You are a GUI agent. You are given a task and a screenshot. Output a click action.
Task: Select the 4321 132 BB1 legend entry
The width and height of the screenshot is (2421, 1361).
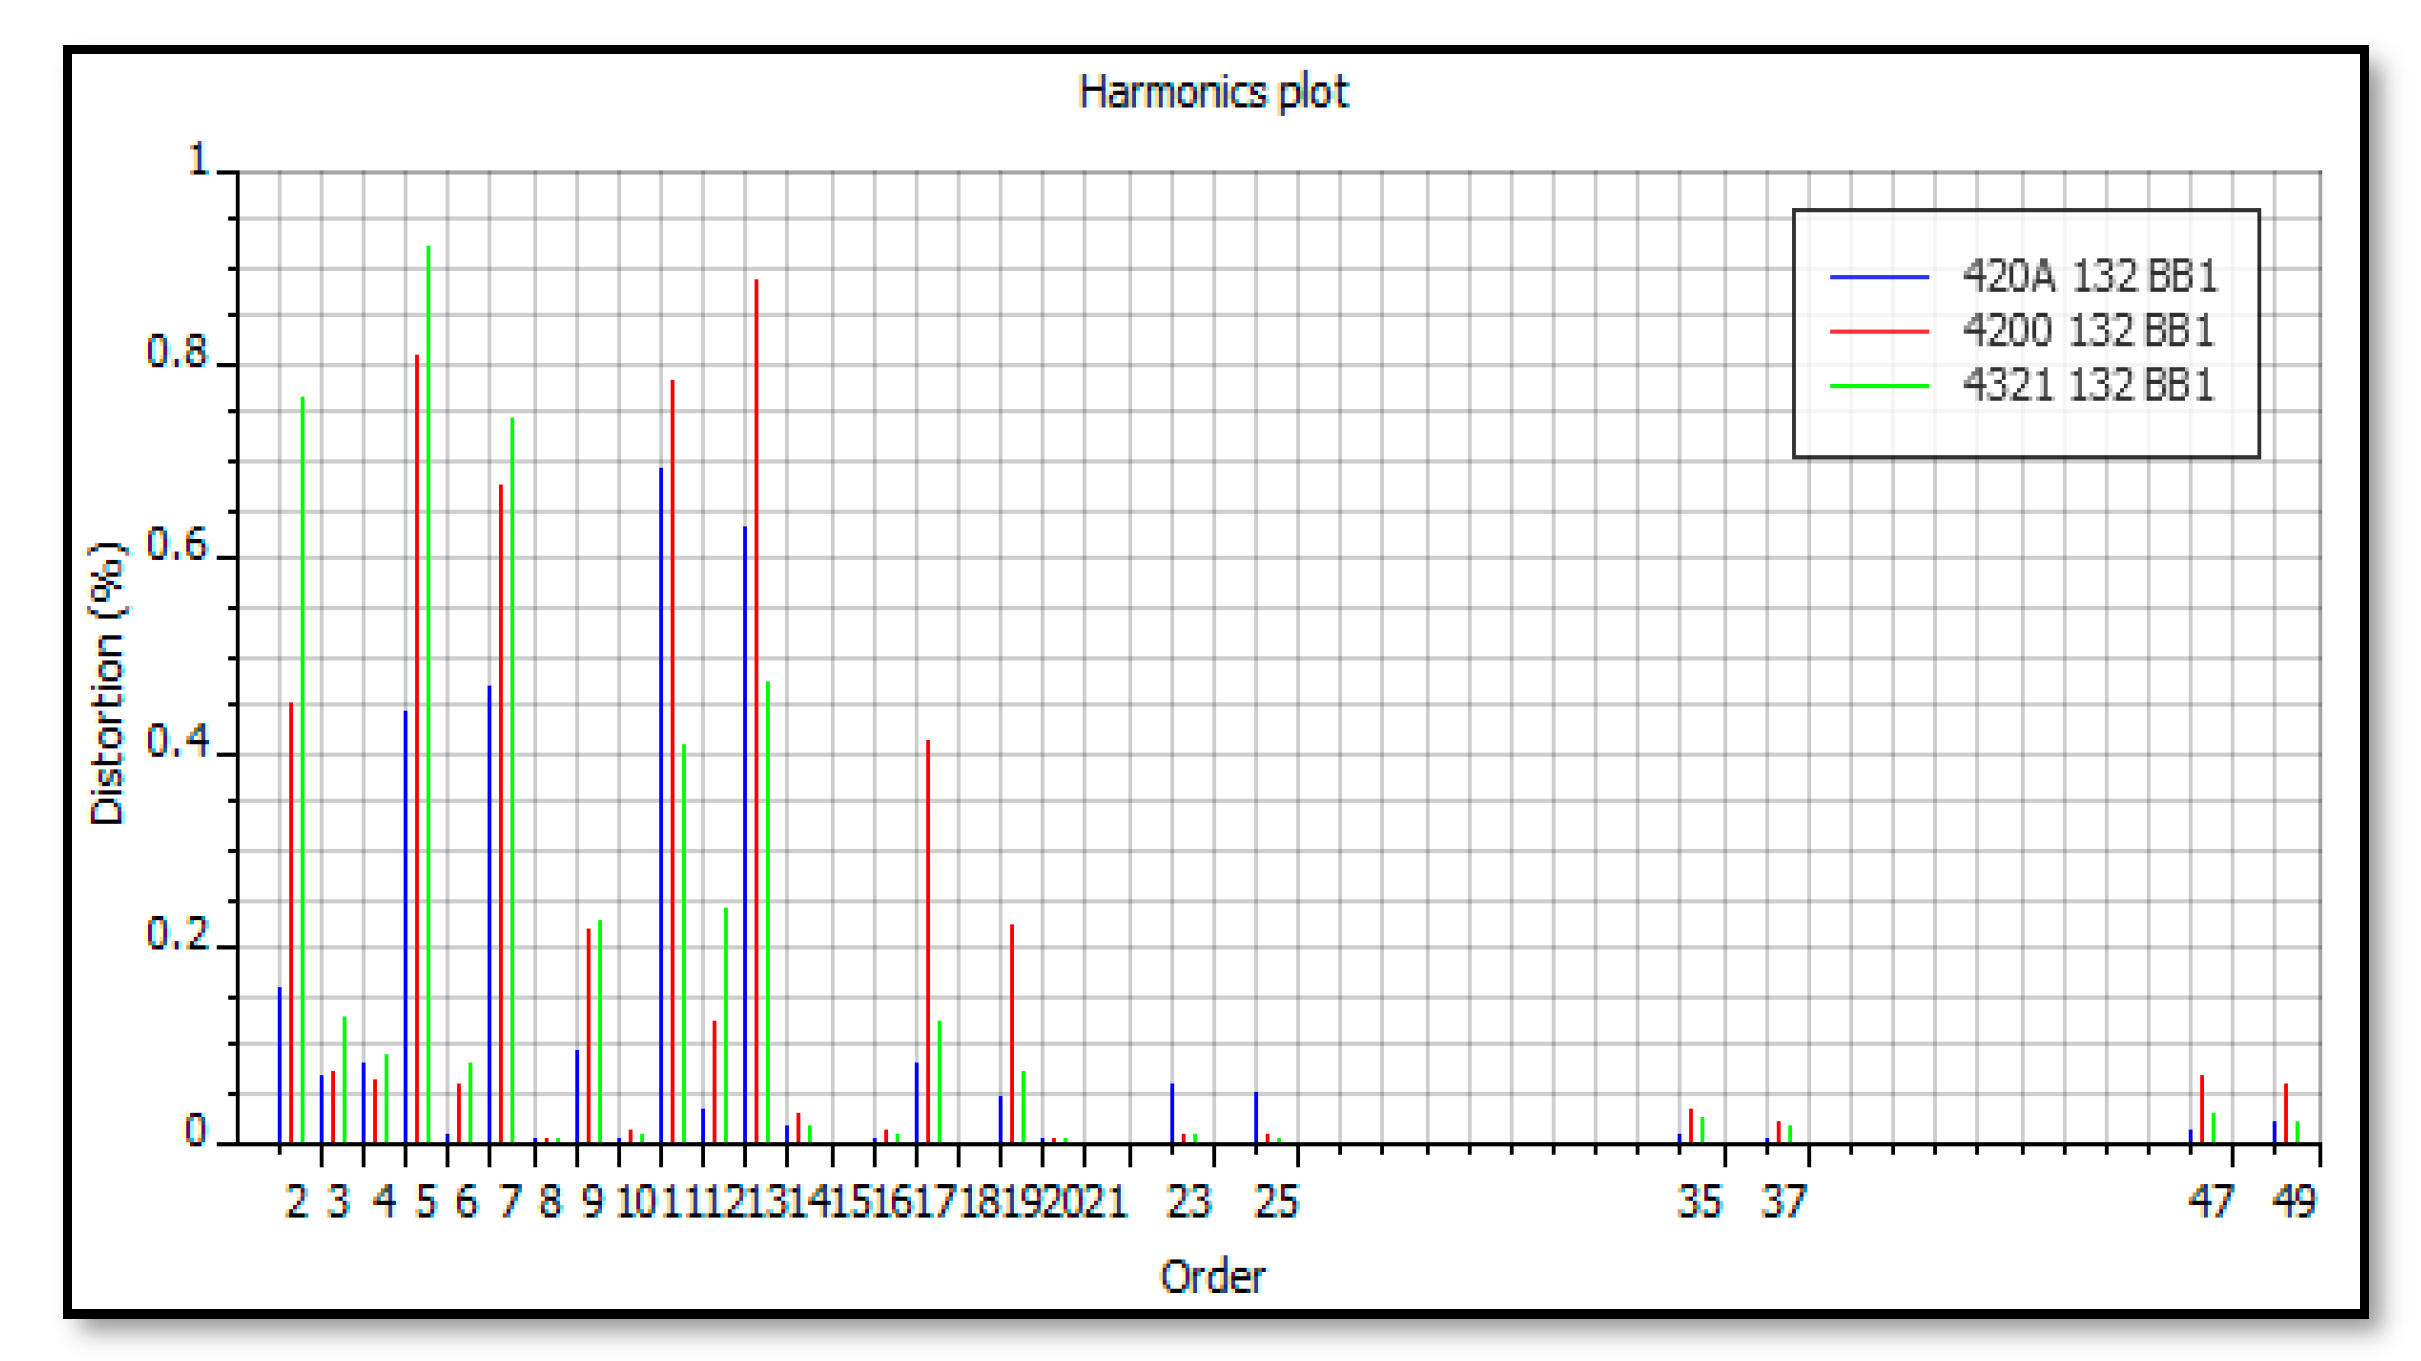coord(2088,385)
